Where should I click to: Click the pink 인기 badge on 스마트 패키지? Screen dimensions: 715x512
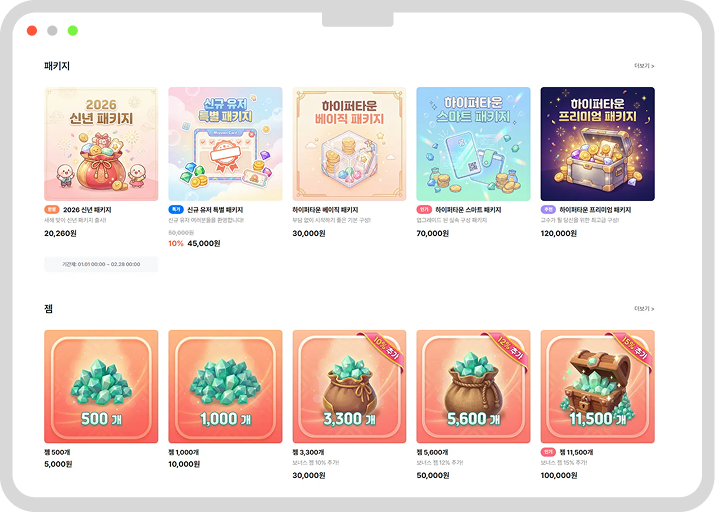click(424, 210)
